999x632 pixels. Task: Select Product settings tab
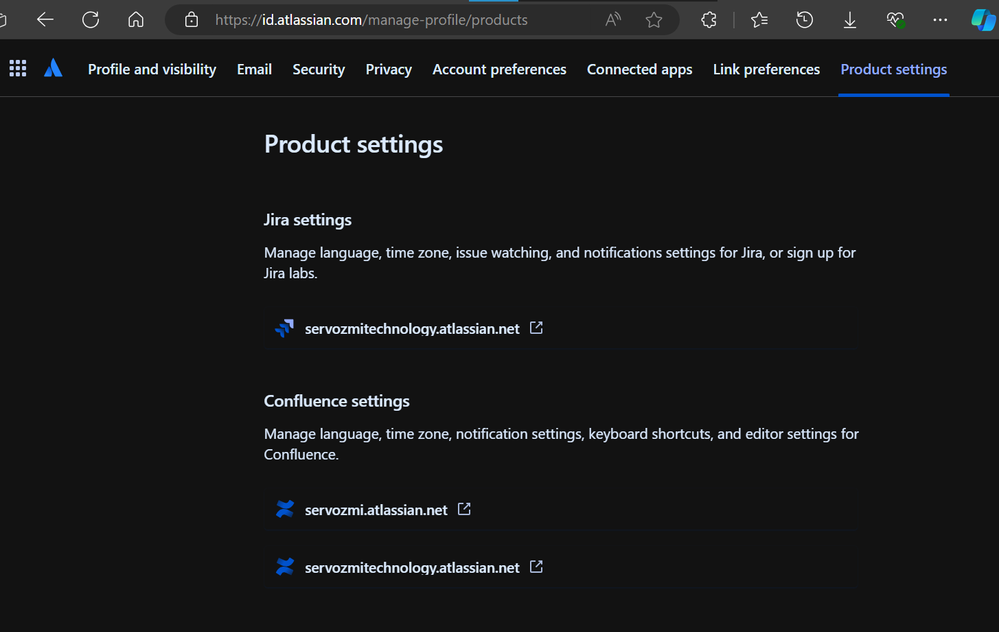pos(894,69)
